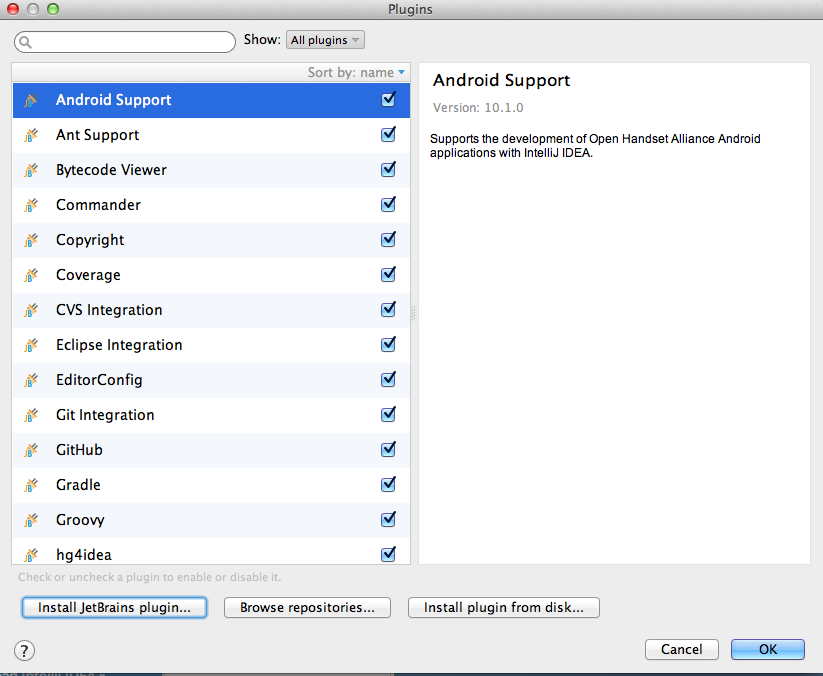Click the Bytecode Viewer plugin icon
This screenshot has height=676, width=823.
pyautogui.click(x=31, y=170)
